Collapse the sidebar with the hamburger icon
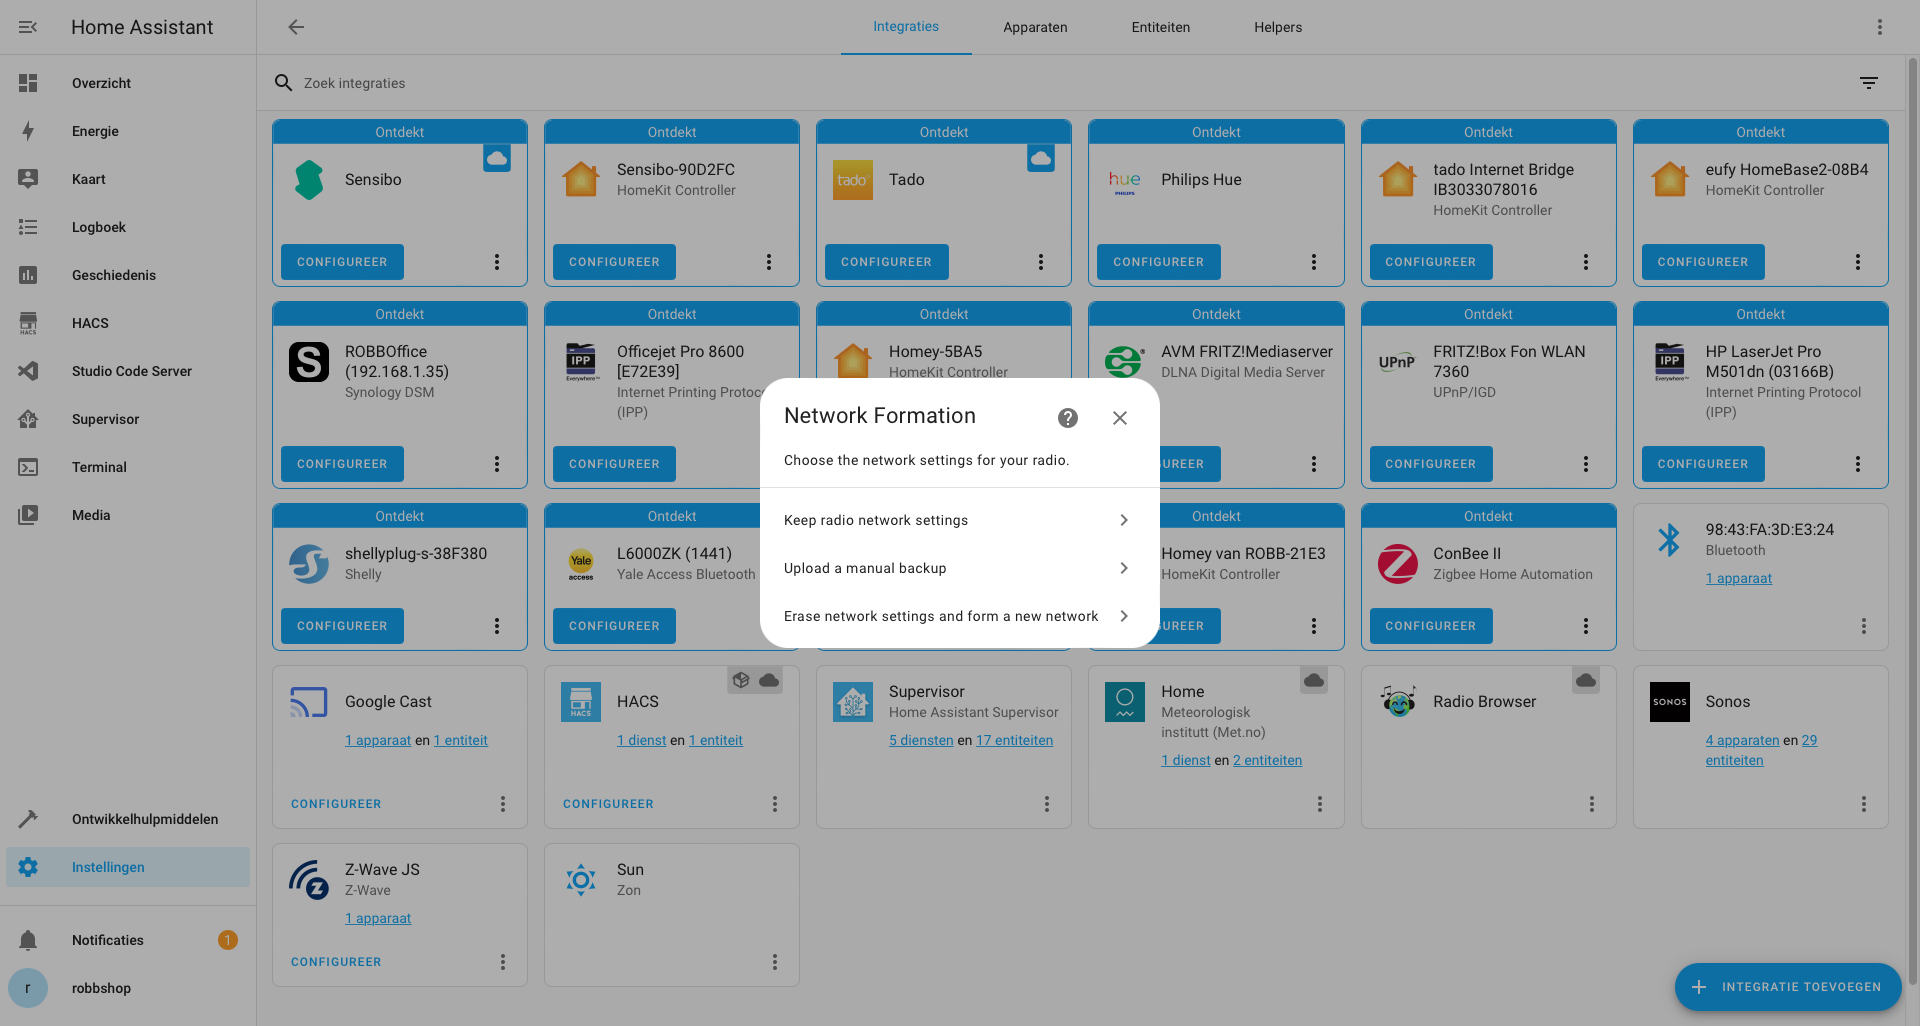 point(28,27)
